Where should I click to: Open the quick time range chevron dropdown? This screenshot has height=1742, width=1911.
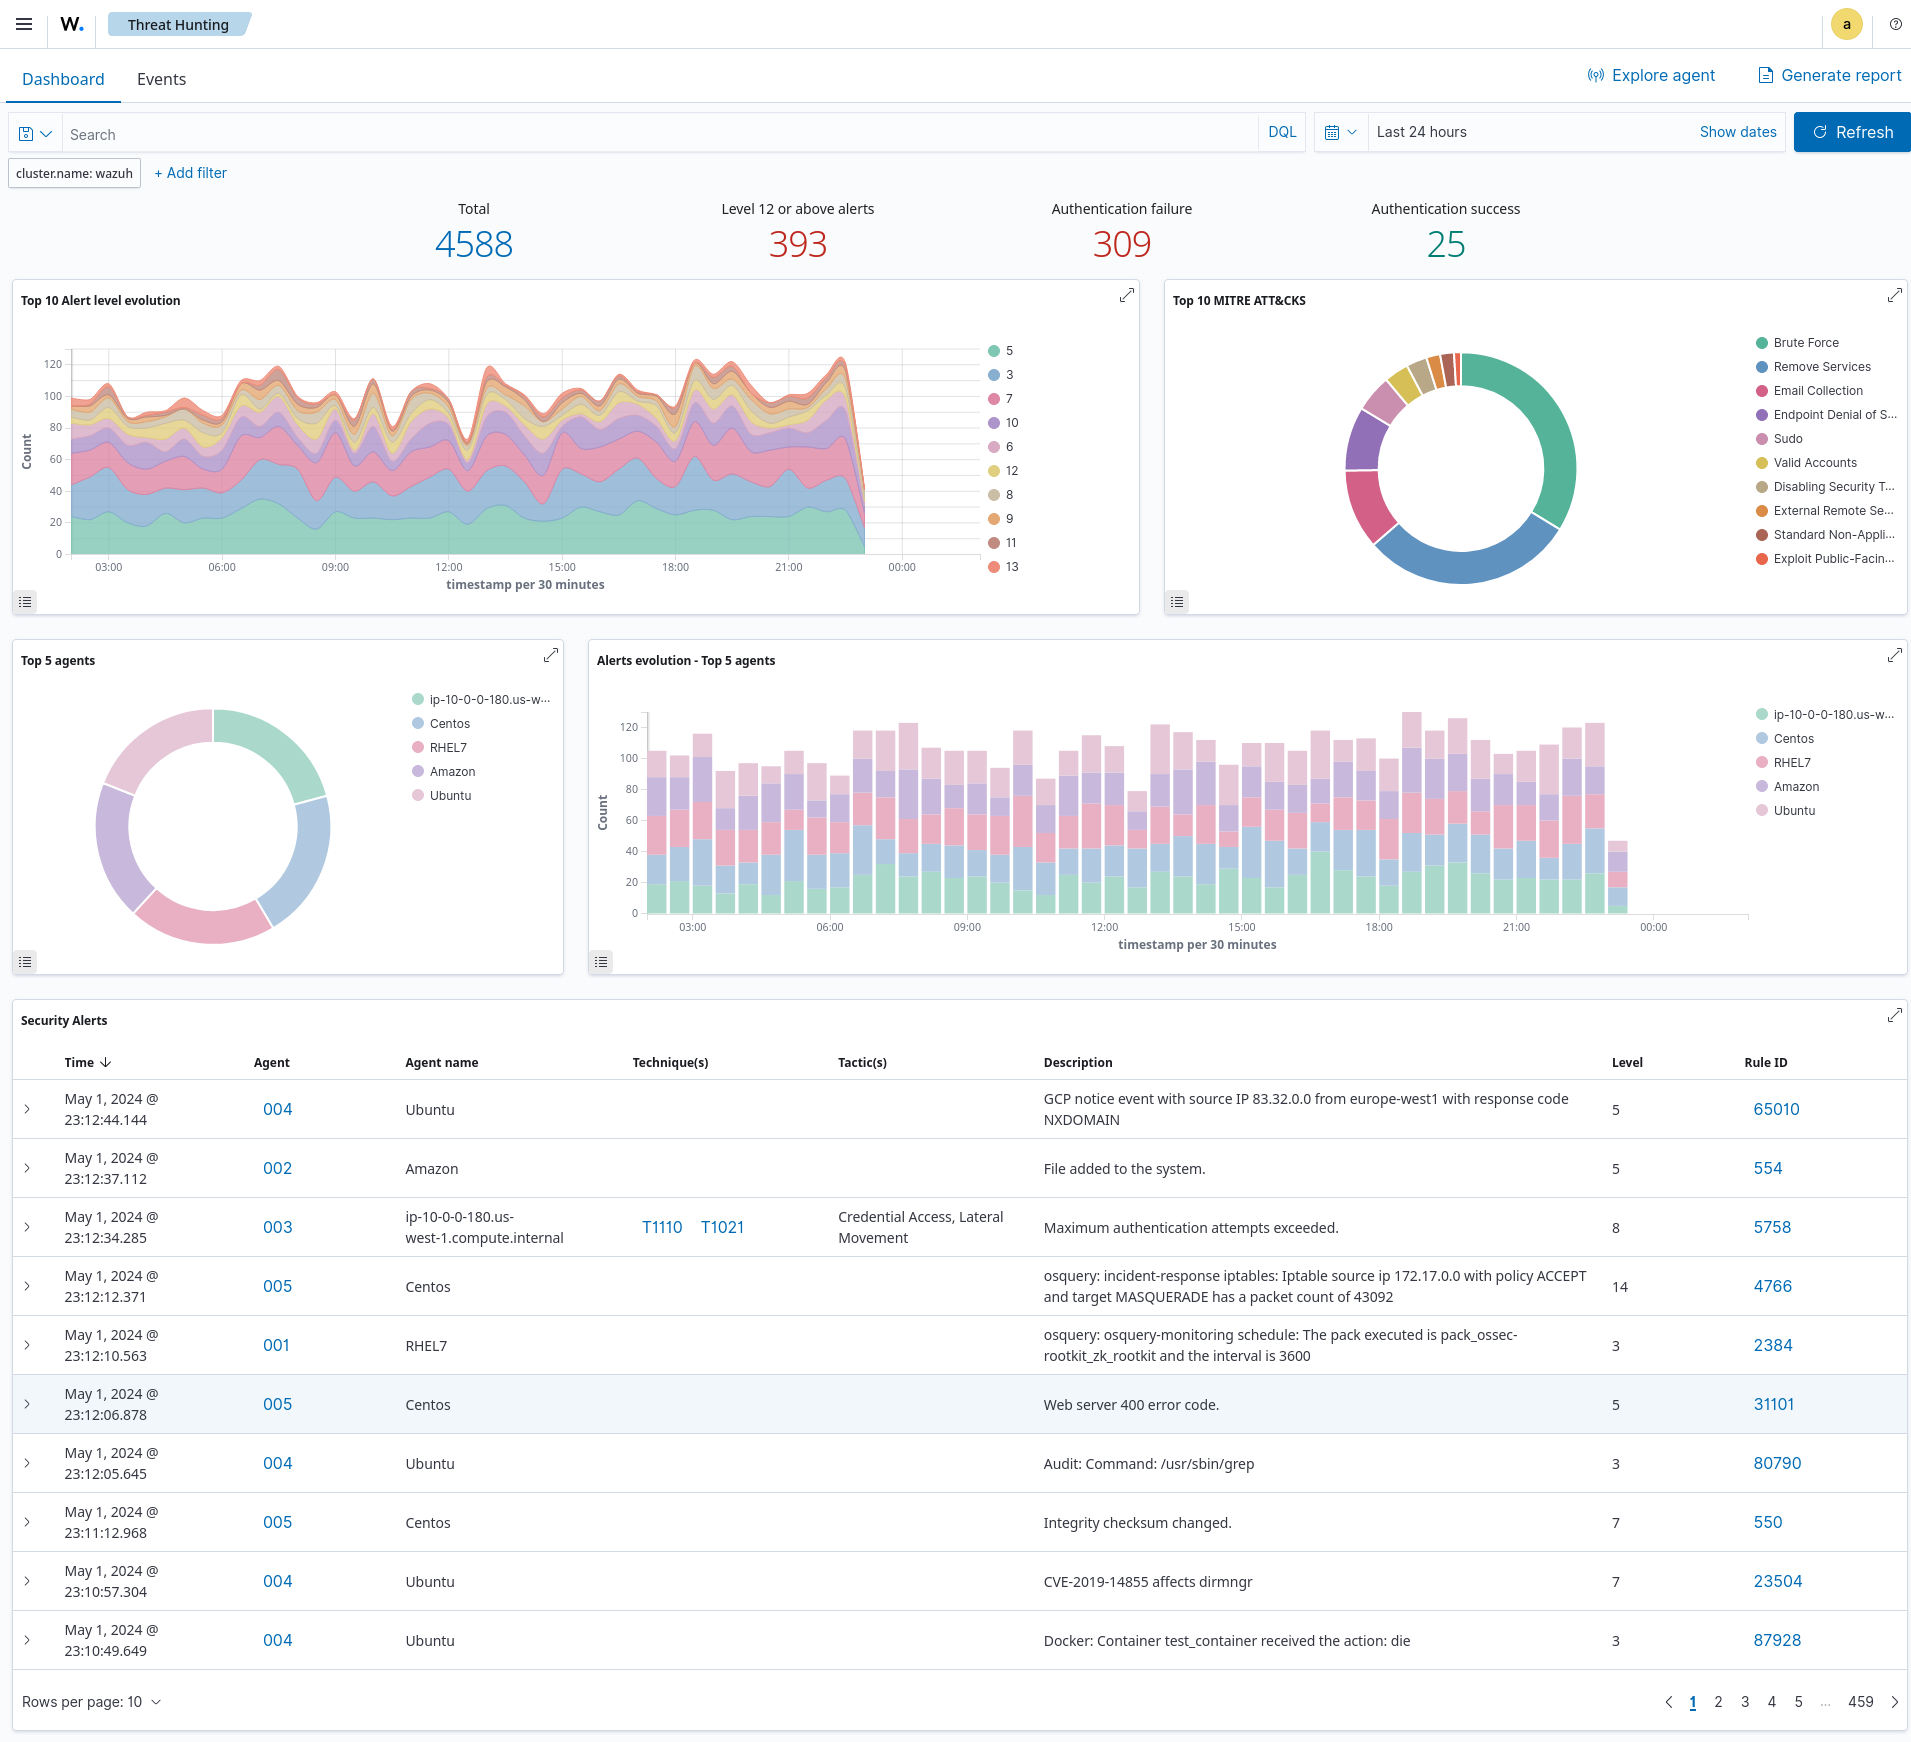coord(1354,132)
